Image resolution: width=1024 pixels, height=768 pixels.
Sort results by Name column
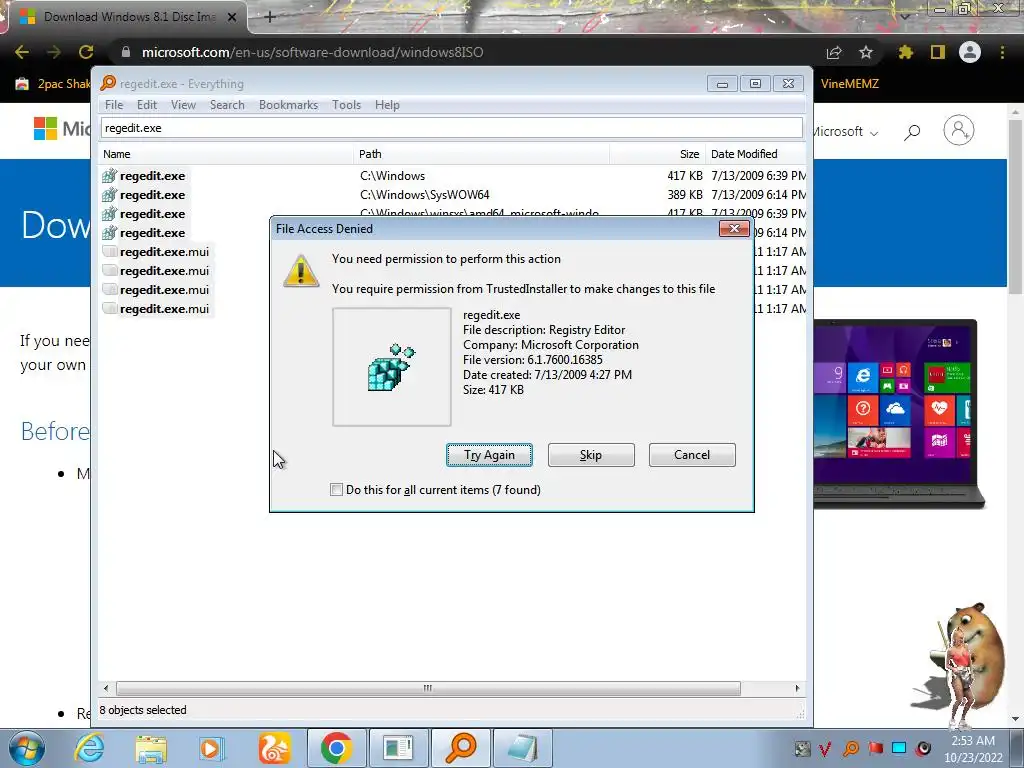pos(226,154)
